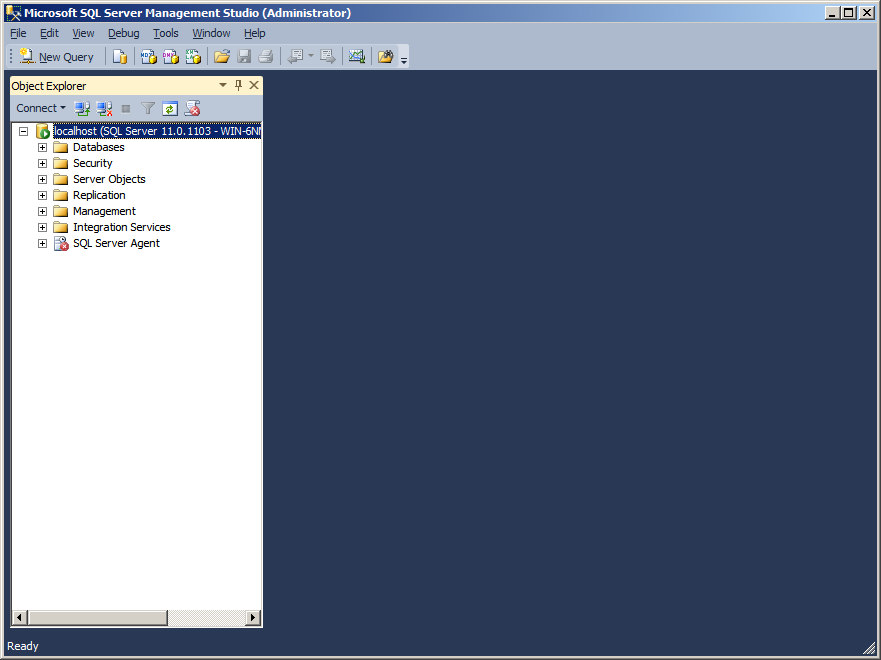Select the Integration Services label
881x660 pixels.
coord(122,227)
